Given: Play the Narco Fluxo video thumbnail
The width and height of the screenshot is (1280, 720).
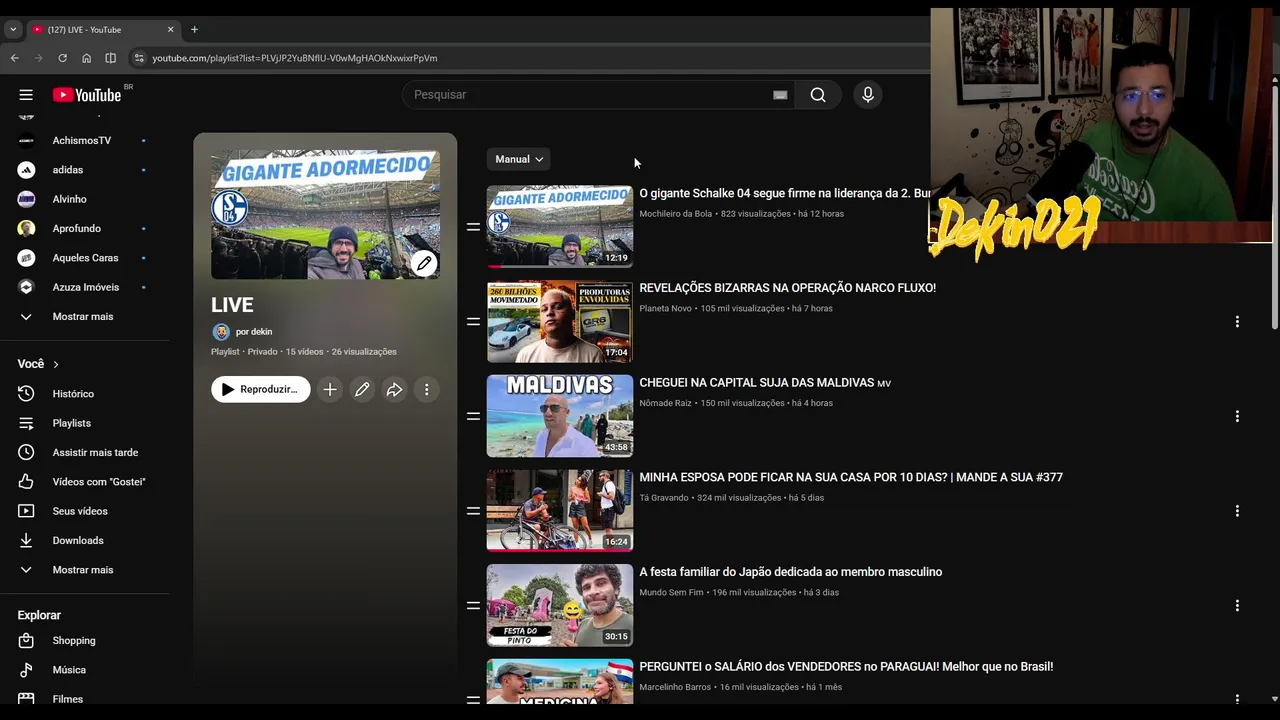Looking at the screenshot, I should [560, 321].
